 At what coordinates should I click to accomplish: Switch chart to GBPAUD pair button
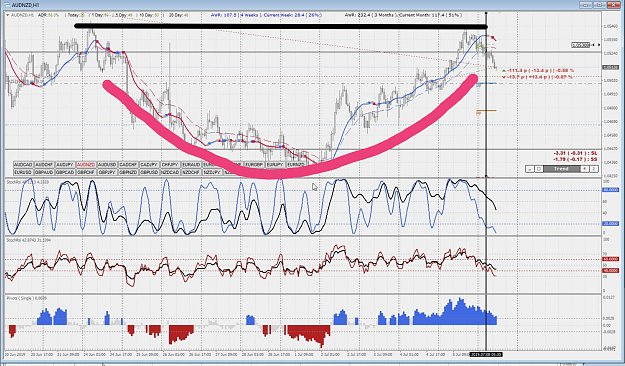(x=44, y=172)
